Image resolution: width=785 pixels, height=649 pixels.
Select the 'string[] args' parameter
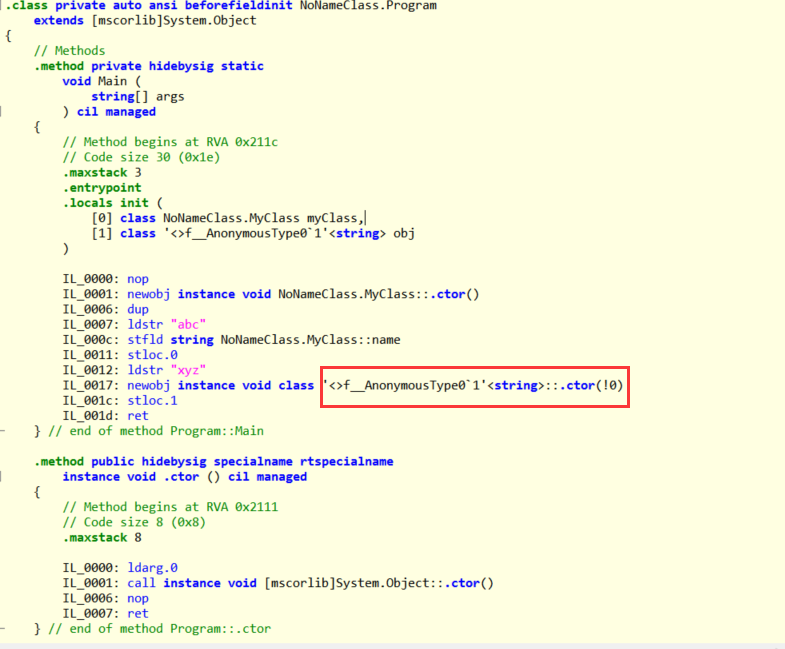[138, 97]
